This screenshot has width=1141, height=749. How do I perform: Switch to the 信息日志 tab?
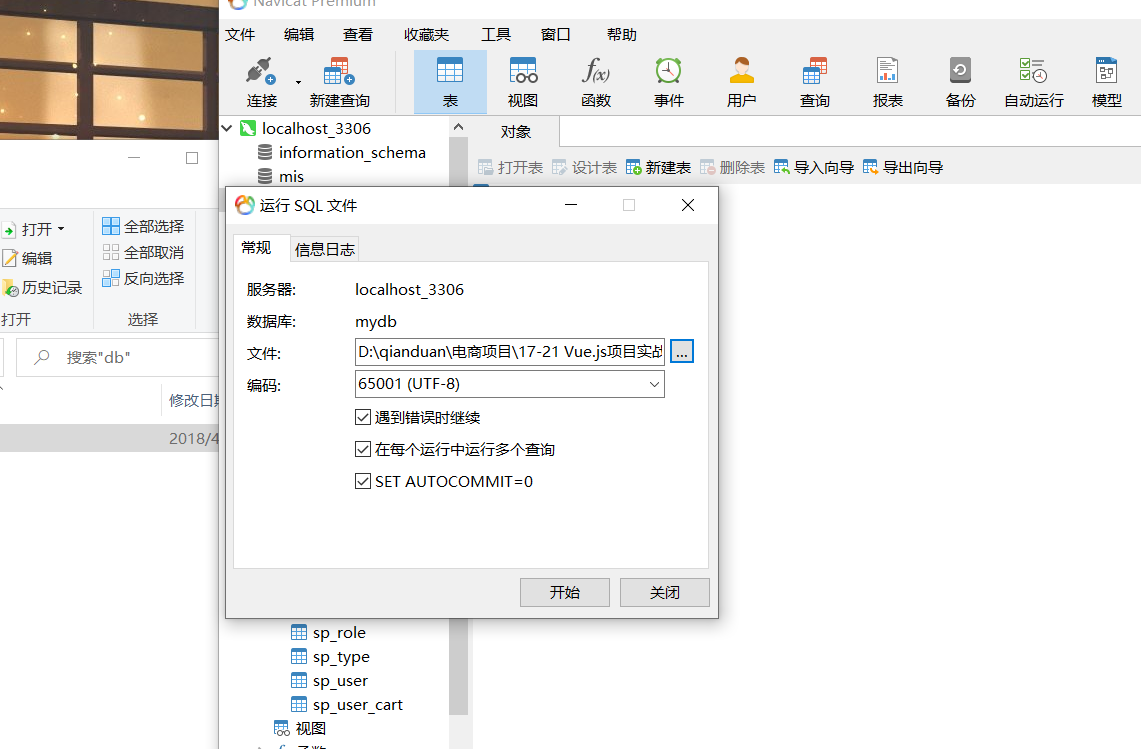(325, 250)
